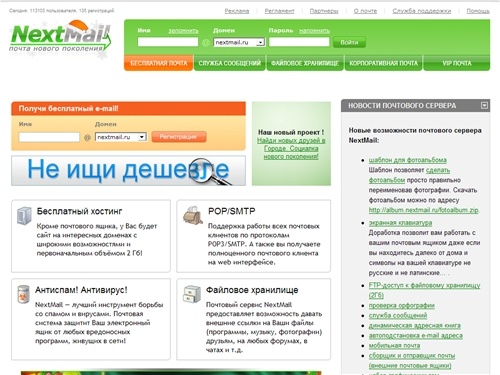
Task: Click the Регистрация button
Action: tap(179, 137)
